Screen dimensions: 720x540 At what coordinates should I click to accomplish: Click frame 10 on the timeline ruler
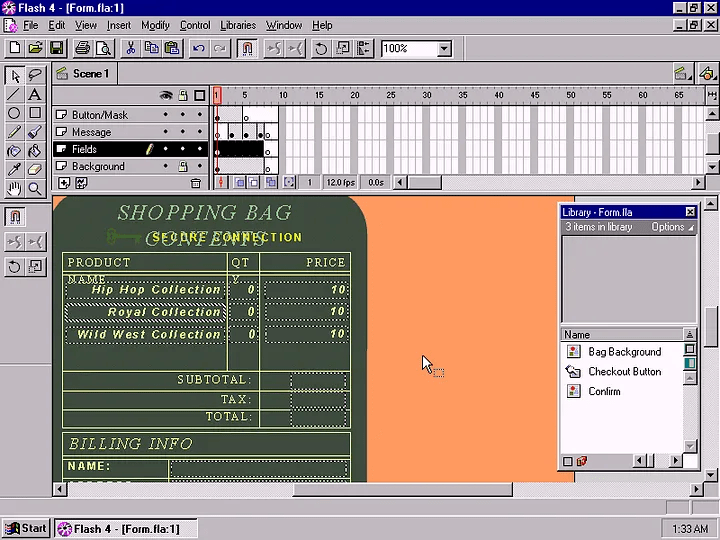click(283, 96)
